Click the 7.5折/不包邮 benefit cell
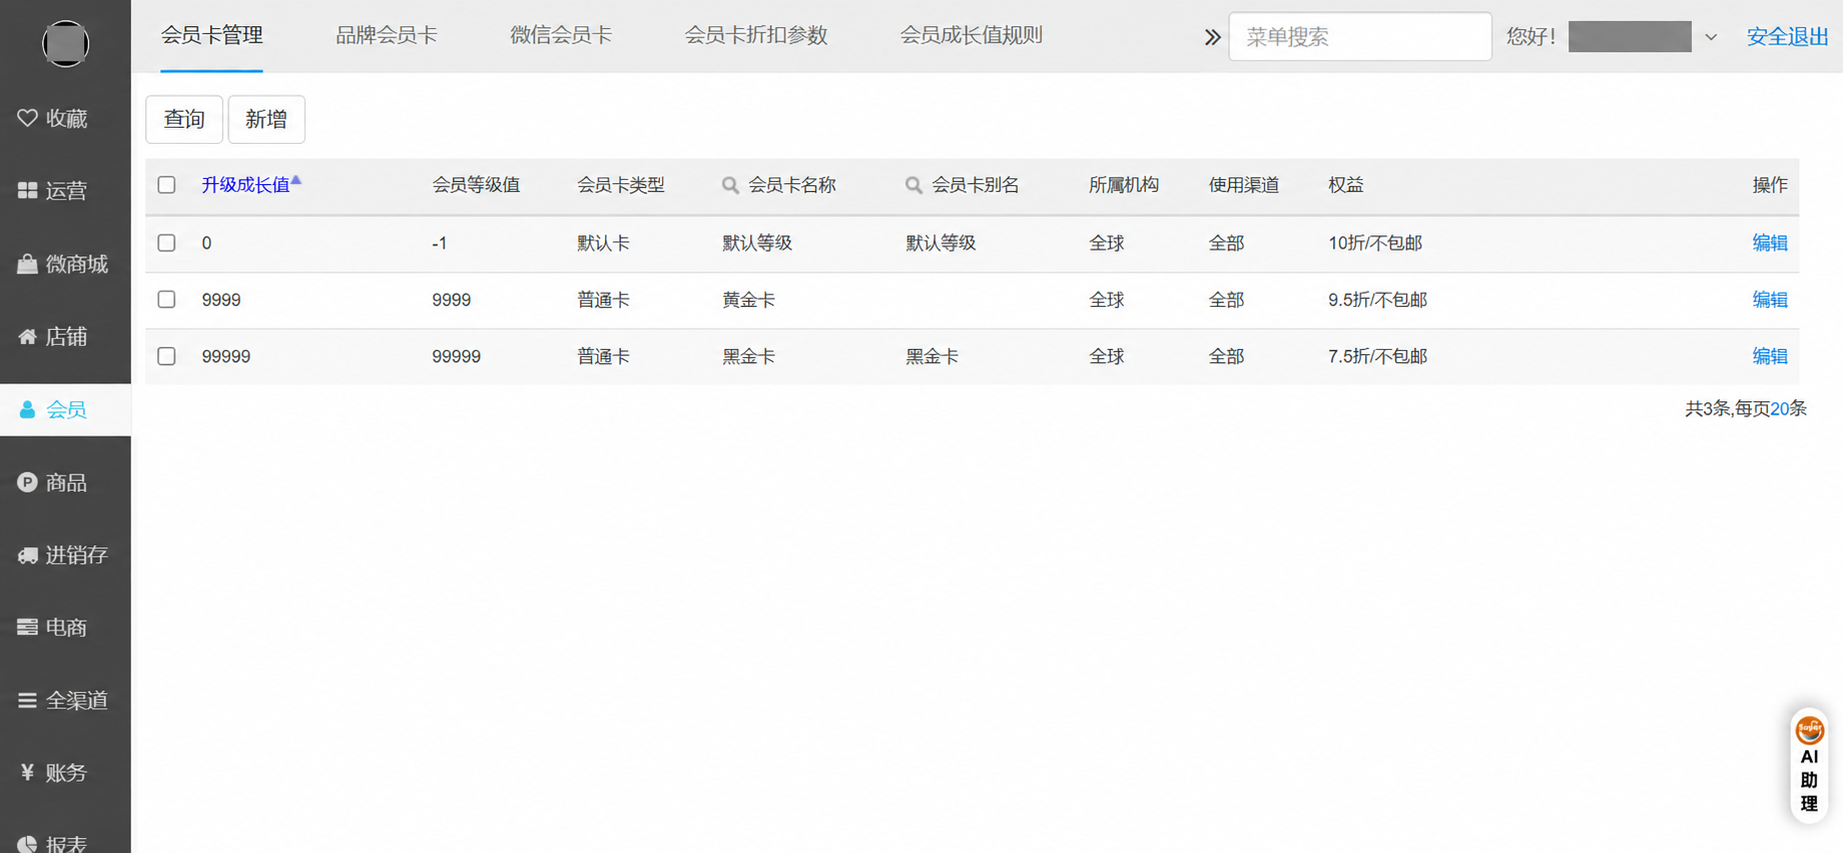This screenshot has height=853, width=1843. pos(1377,356)
